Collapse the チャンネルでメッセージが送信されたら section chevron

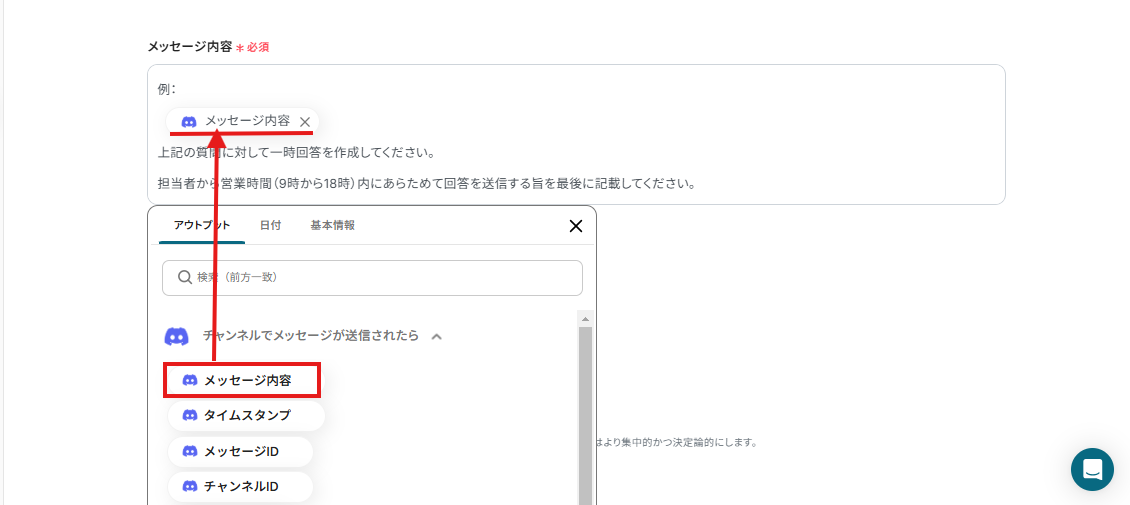pyautogui.click(x=436, y=336)
